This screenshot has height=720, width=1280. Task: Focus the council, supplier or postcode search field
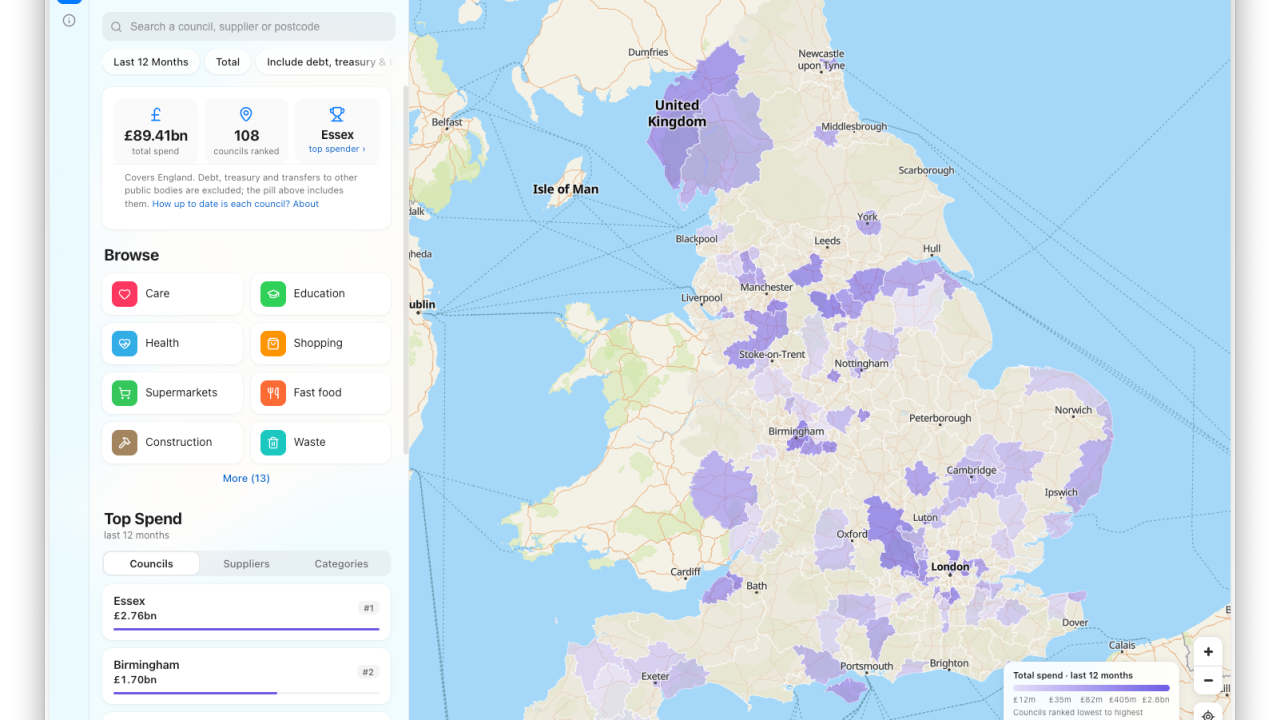click(x=248, y=27)
